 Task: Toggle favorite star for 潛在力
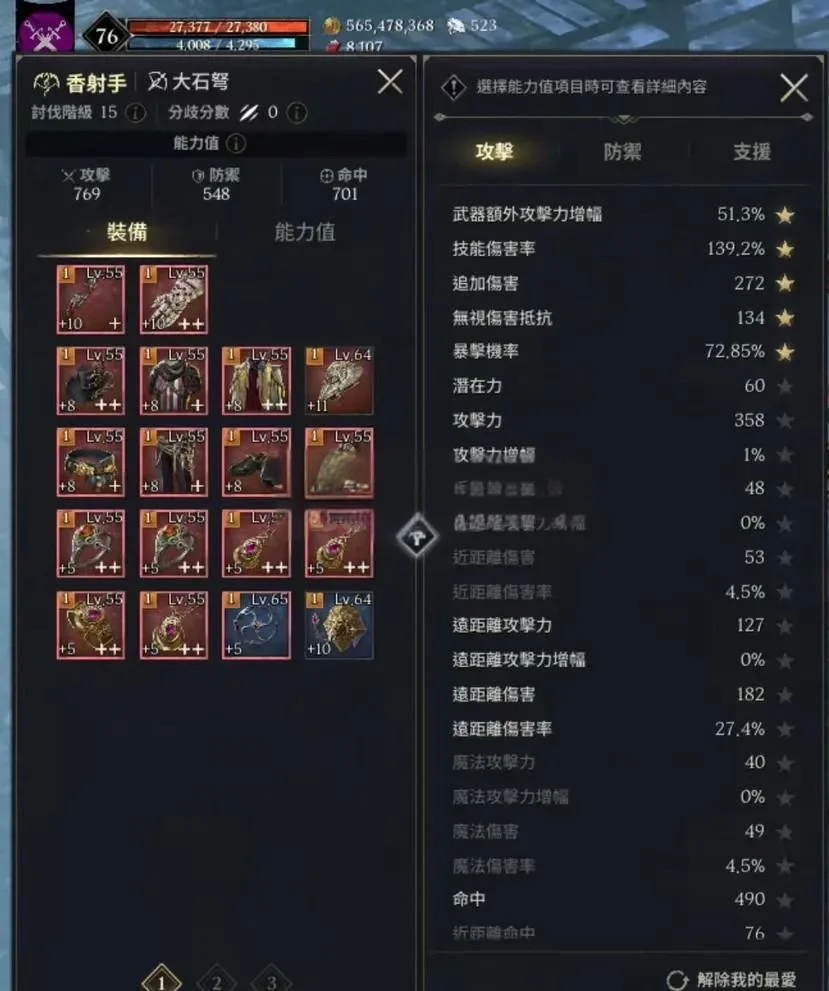pyautogui.click(x=785, y=386)
